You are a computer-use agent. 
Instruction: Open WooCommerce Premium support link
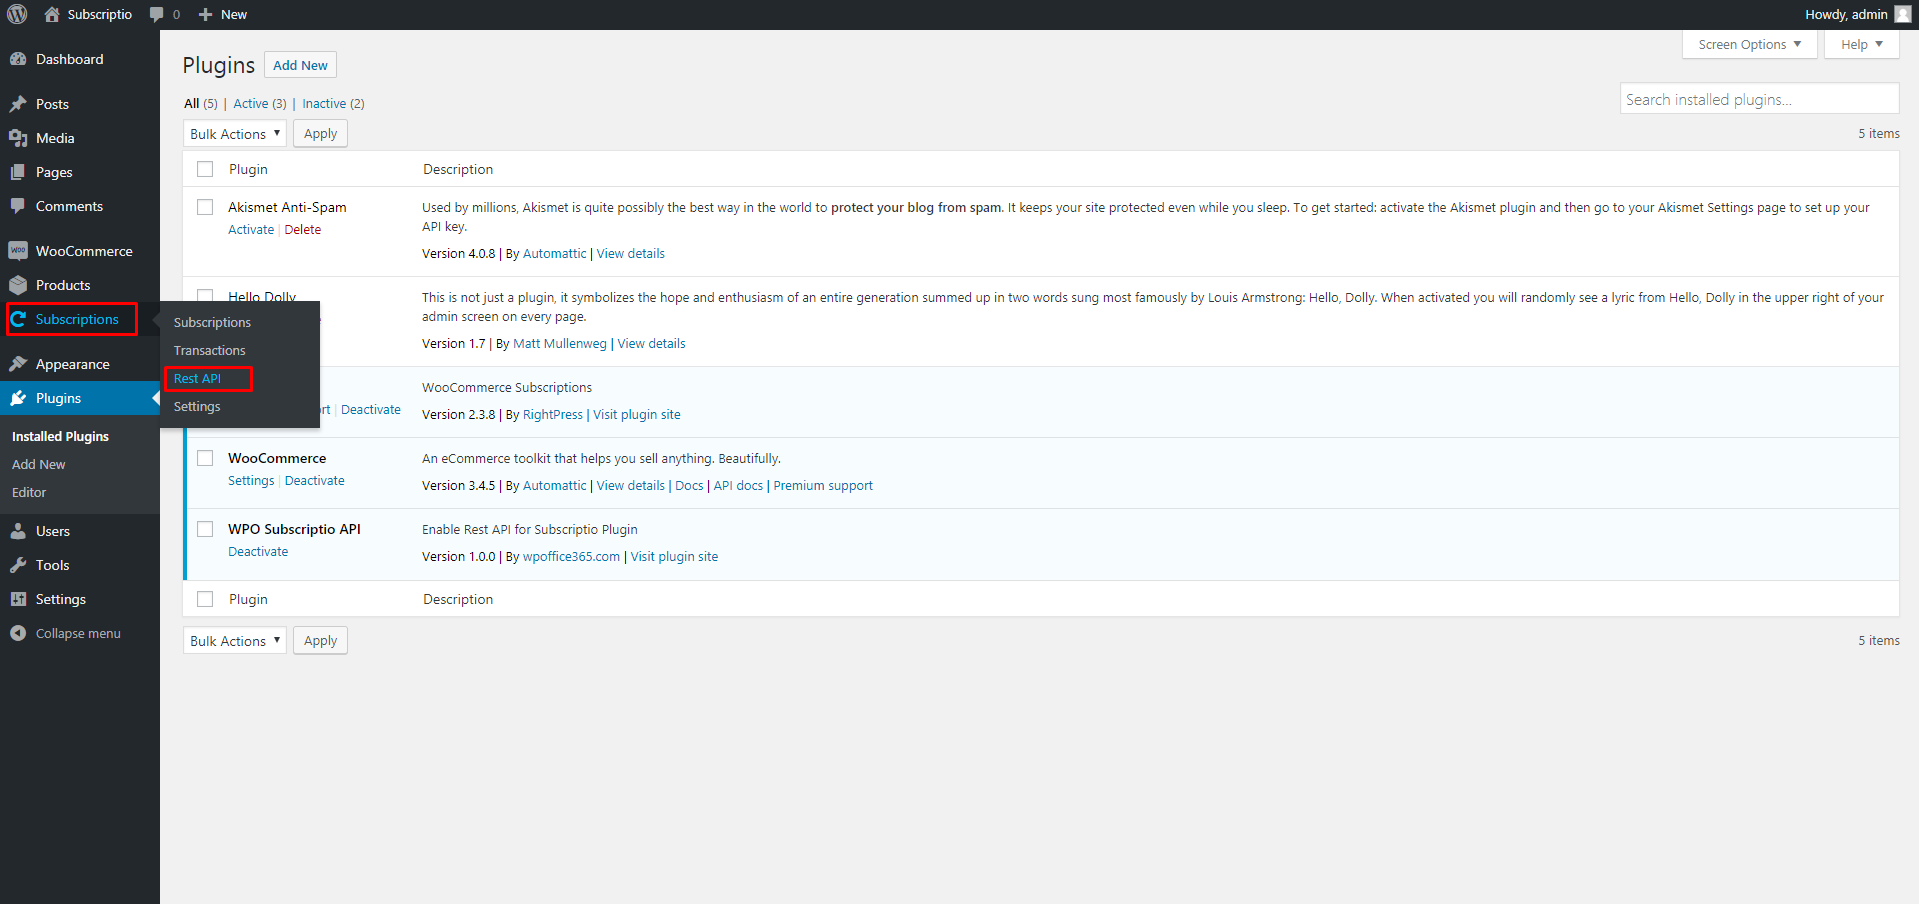tap(823, 486)
